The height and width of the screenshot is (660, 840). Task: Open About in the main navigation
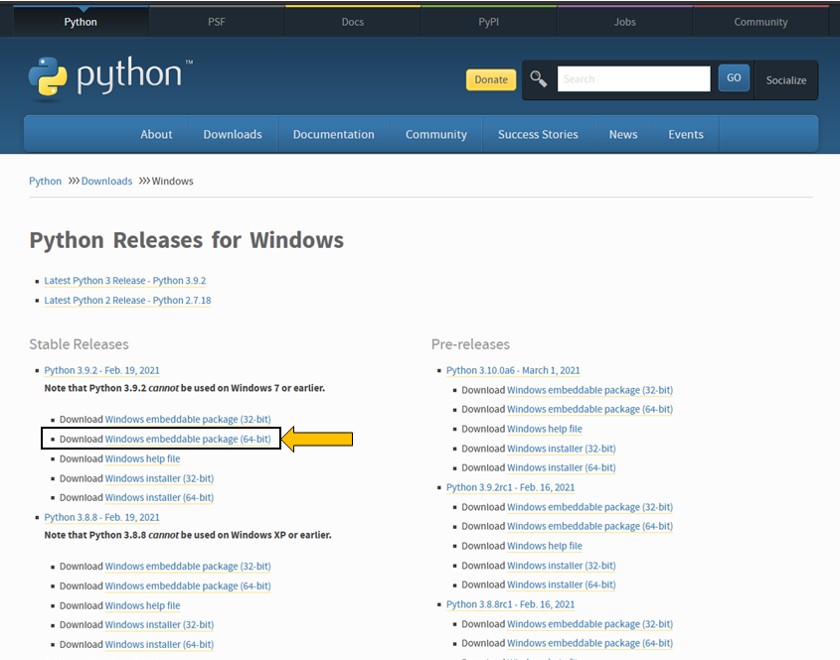click(x=156, y=134)
